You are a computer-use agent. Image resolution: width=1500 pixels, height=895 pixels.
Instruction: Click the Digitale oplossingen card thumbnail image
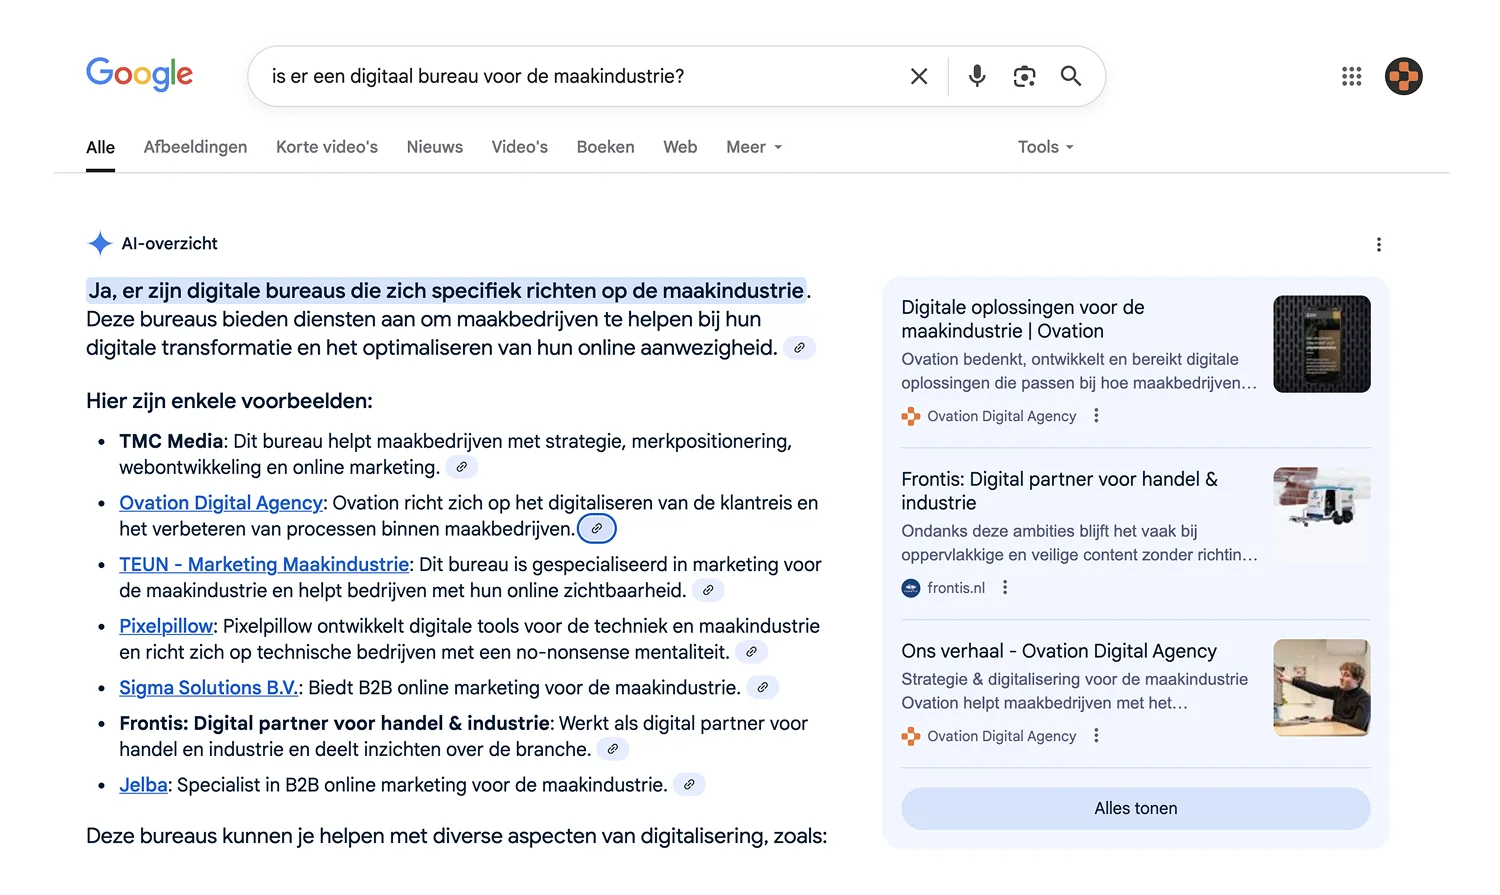[x=1322, y=344]
